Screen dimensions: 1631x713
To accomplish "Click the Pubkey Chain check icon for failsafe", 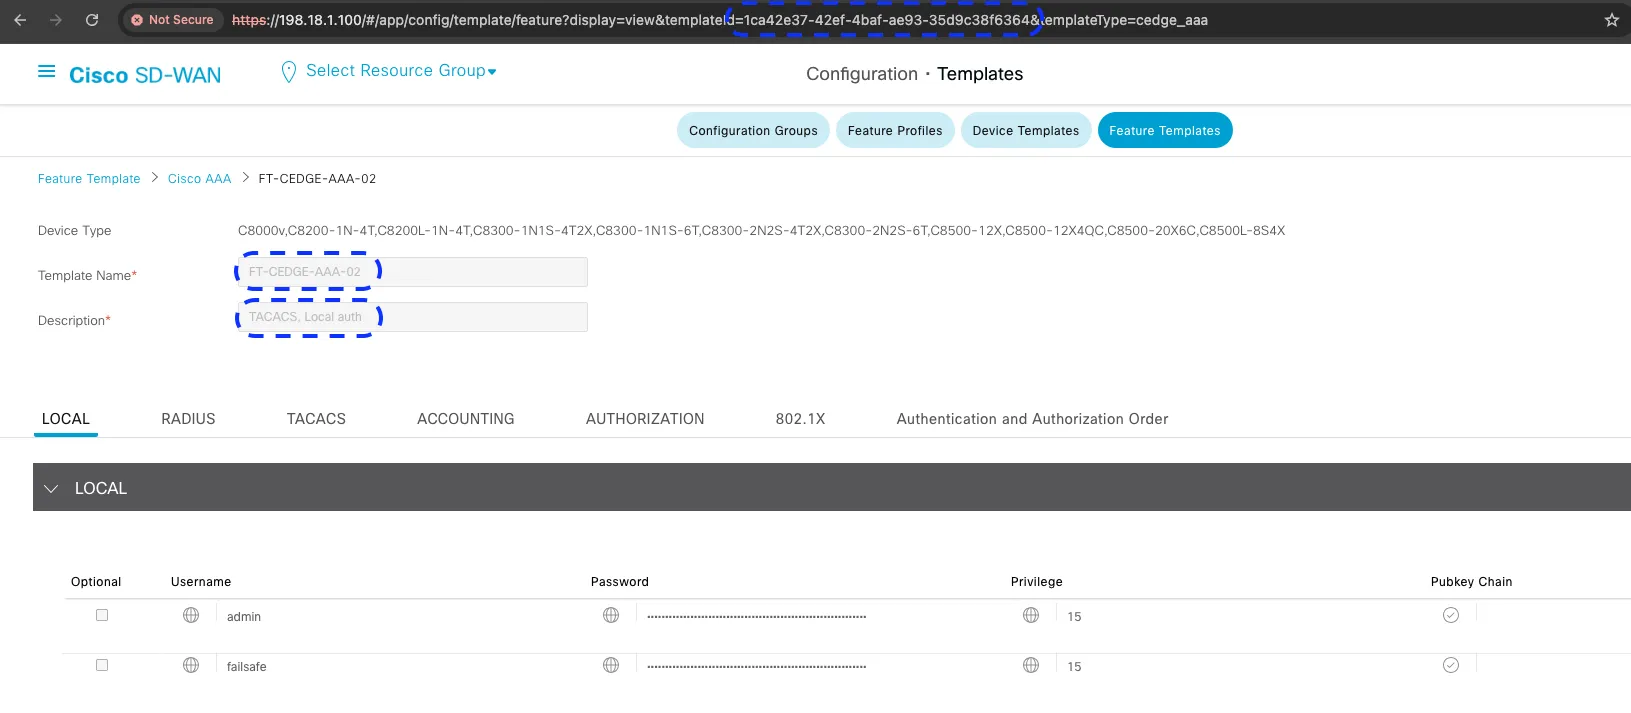I will 1451,665.
